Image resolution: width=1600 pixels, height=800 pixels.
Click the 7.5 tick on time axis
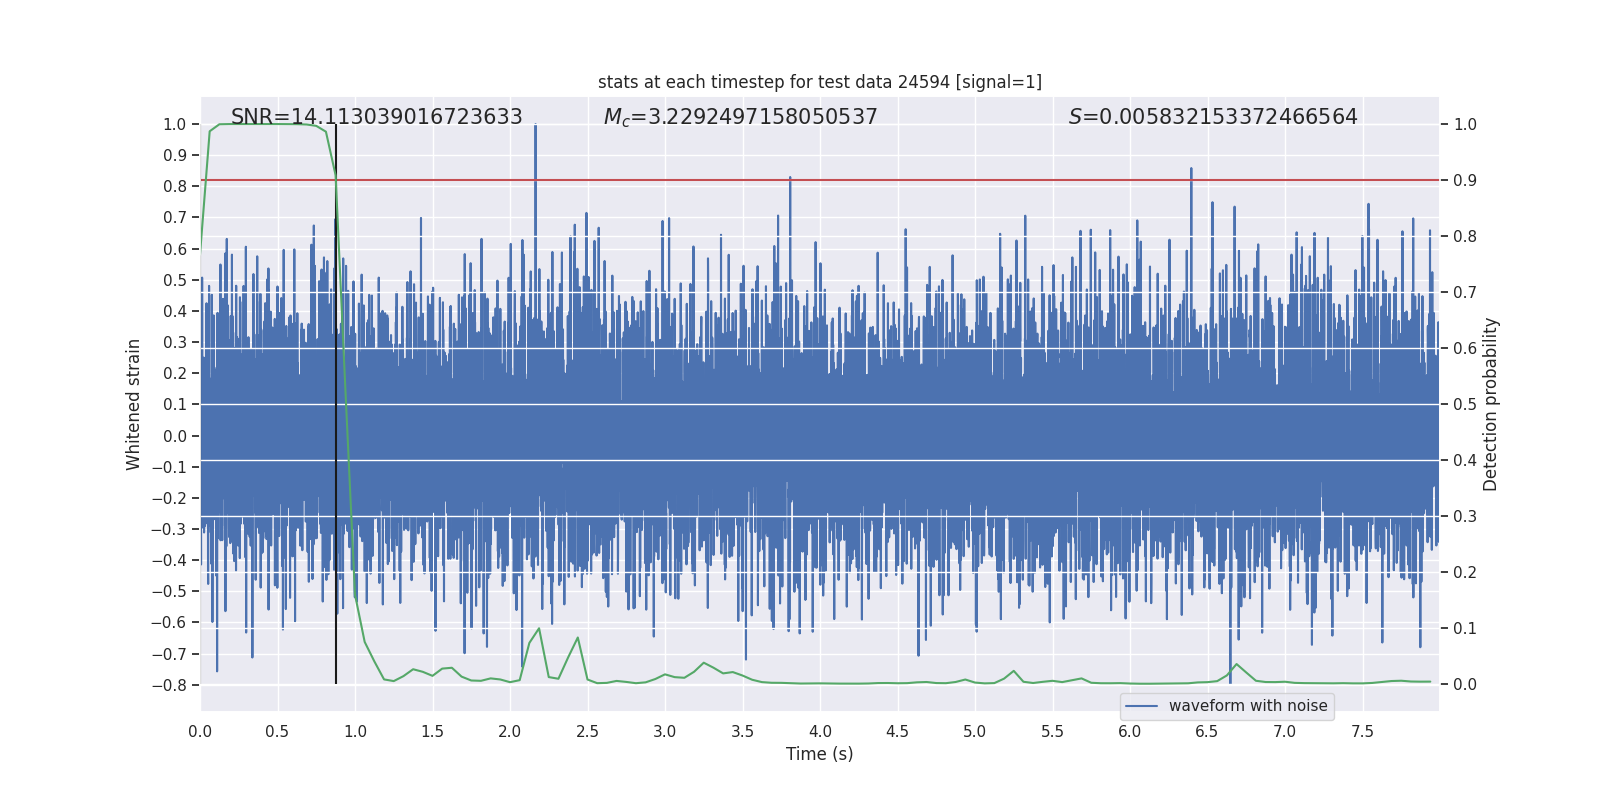click(1362, 732)
